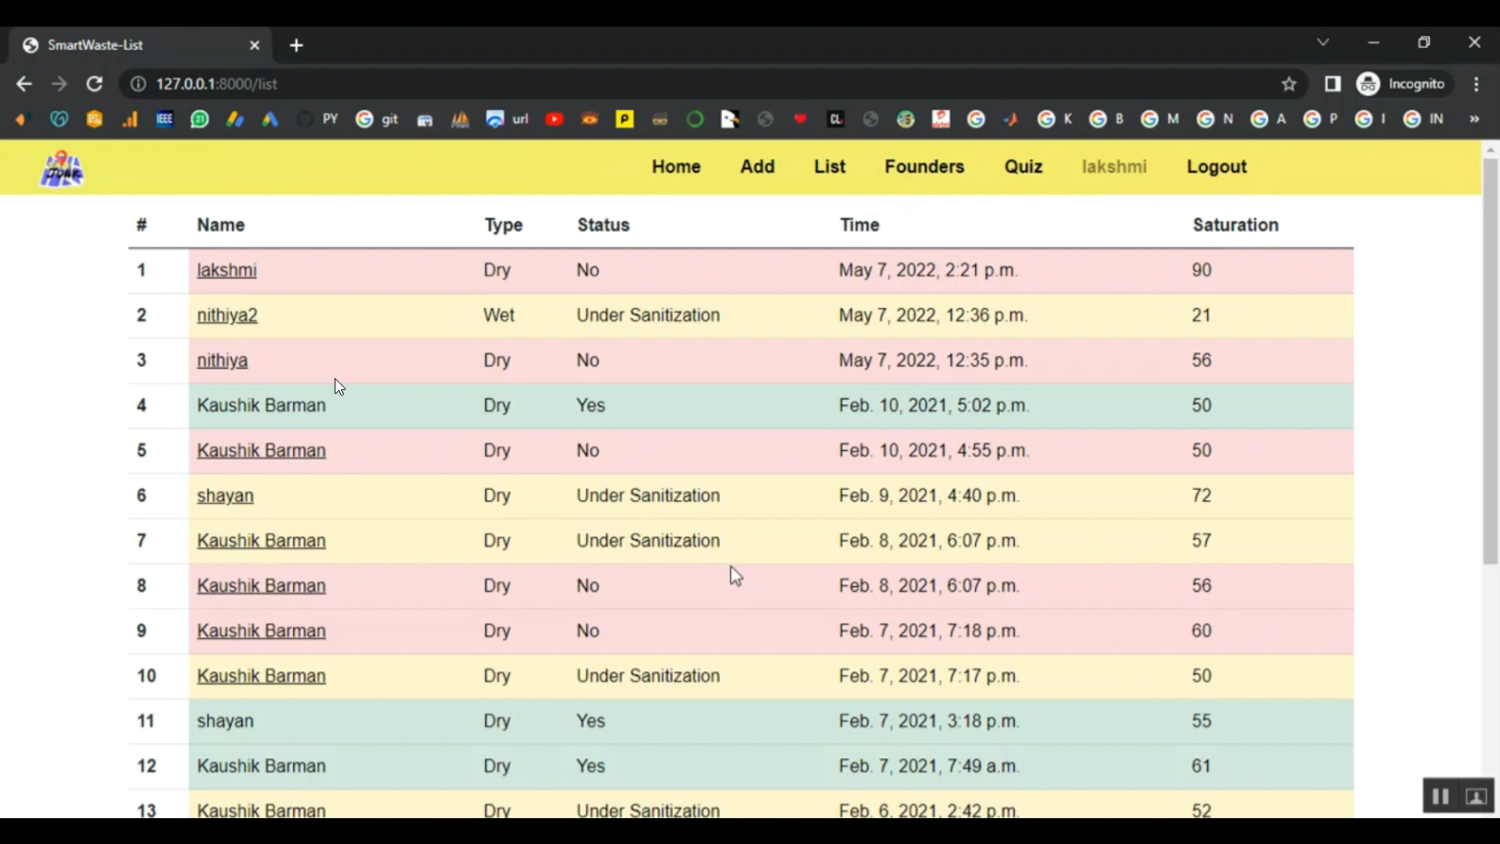Open the PY bookmark shortcut
This screenshot has height=844, width=1500.
click(x=330, y=119)
